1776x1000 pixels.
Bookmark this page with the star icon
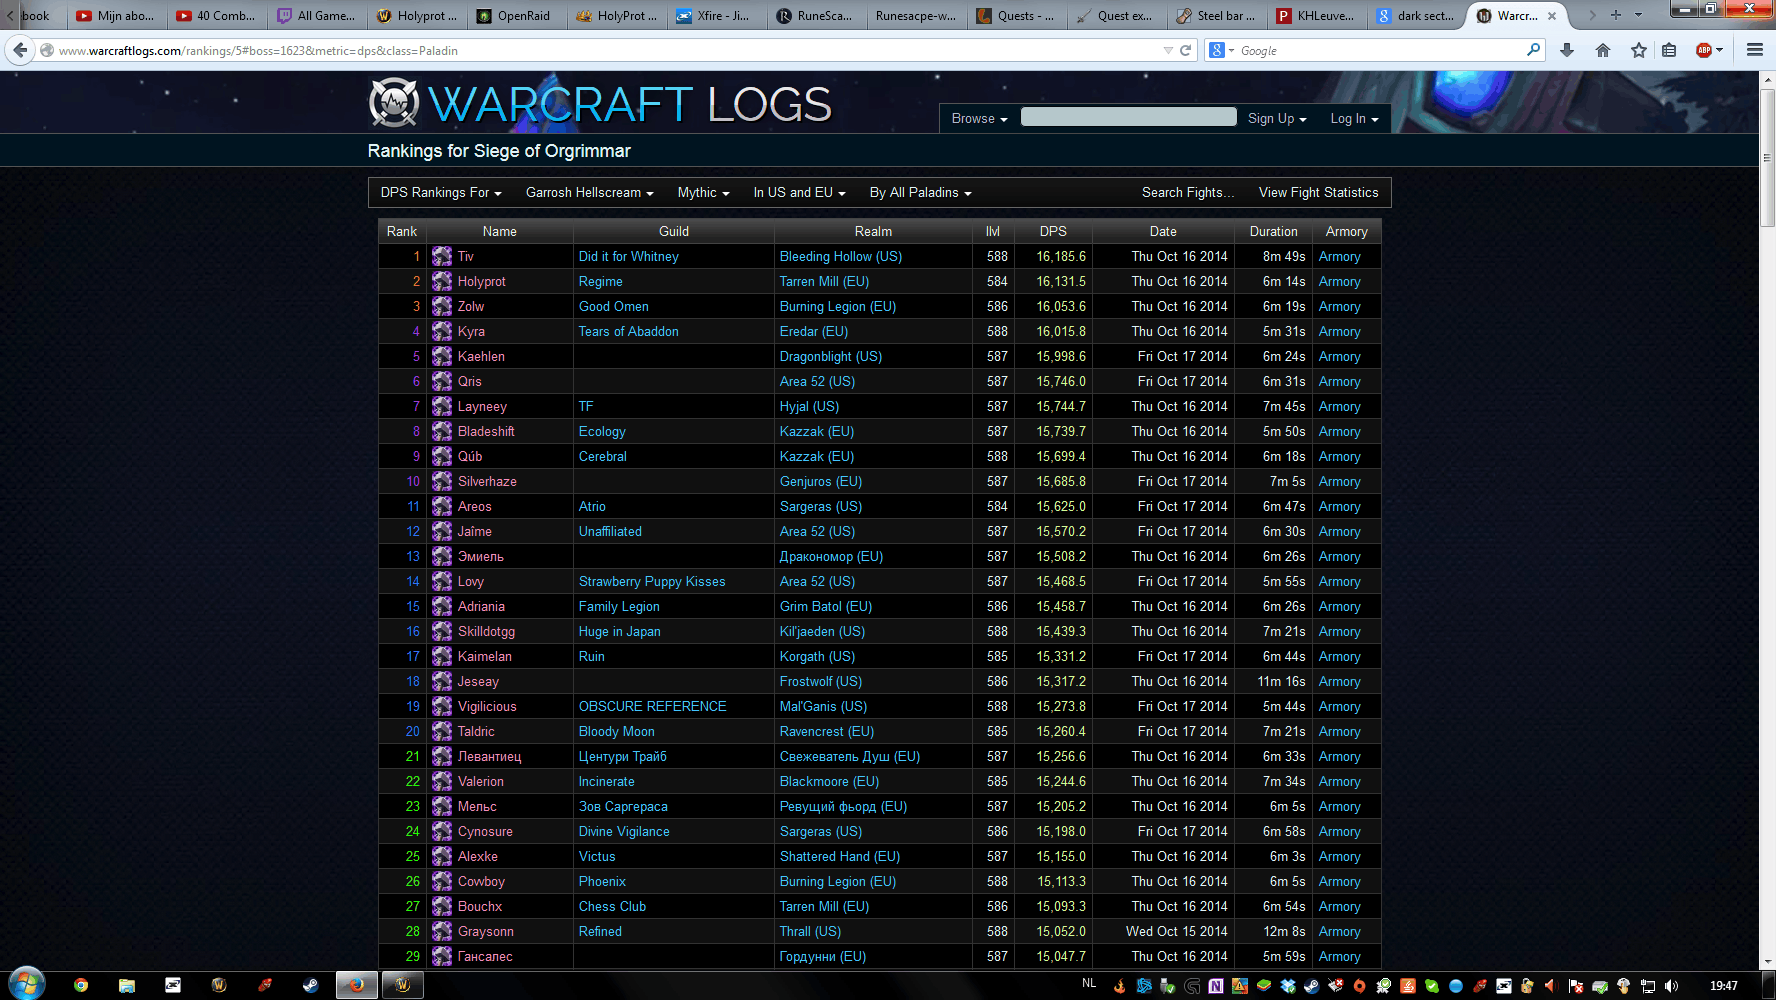point(1639,50)
